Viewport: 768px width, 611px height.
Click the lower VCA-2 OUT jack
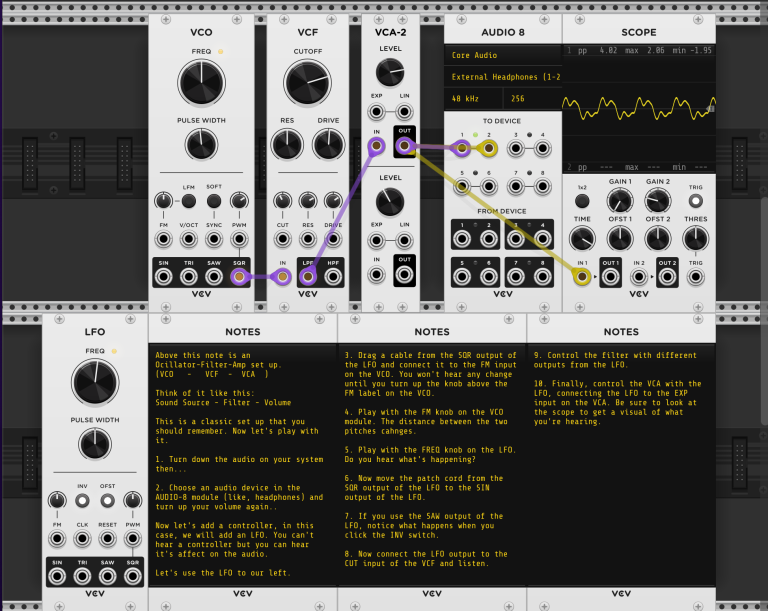404,274
